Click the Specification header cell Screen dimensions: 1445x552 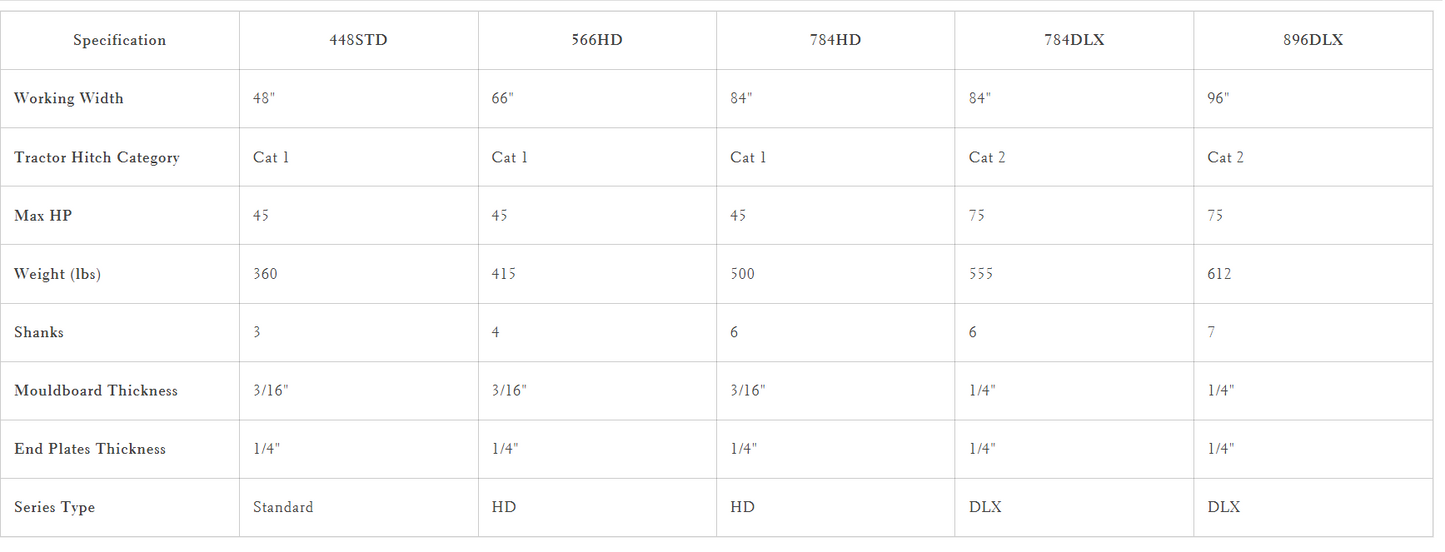click(120, 40)
